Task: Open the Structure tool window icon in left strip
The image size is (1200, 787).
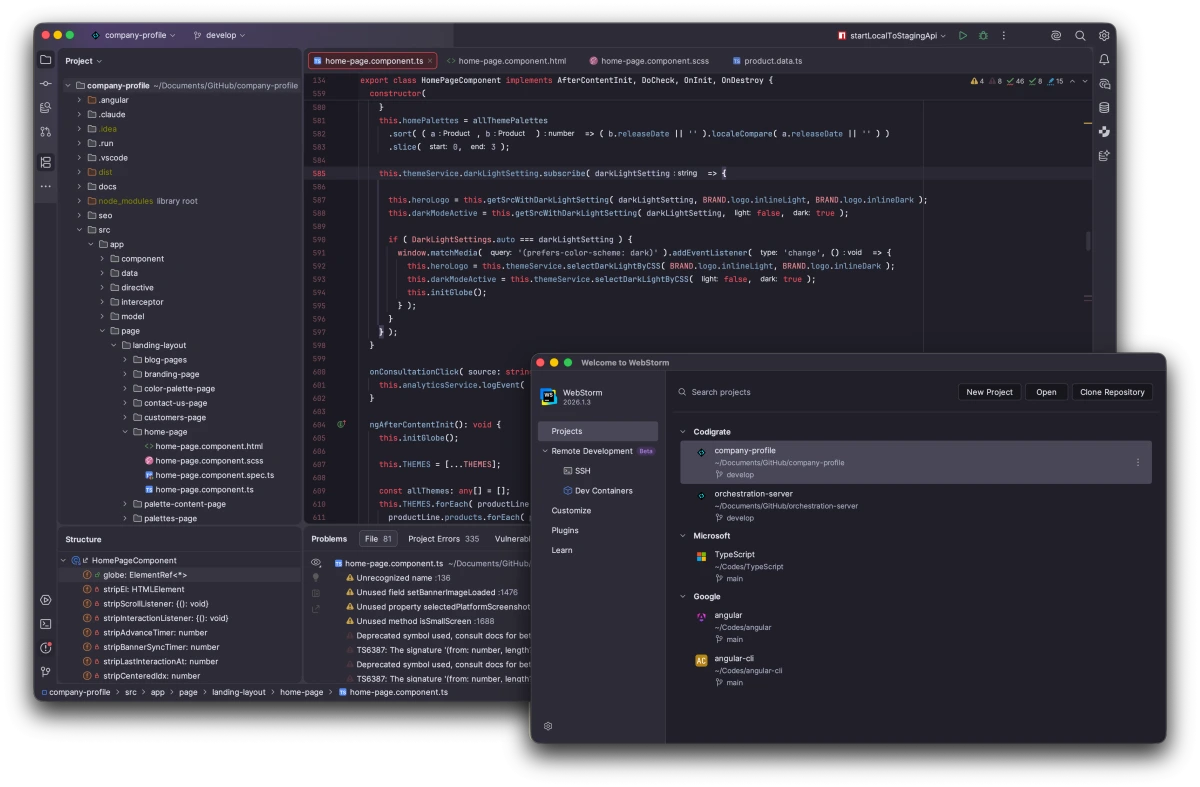Action: tap(45, 162)
